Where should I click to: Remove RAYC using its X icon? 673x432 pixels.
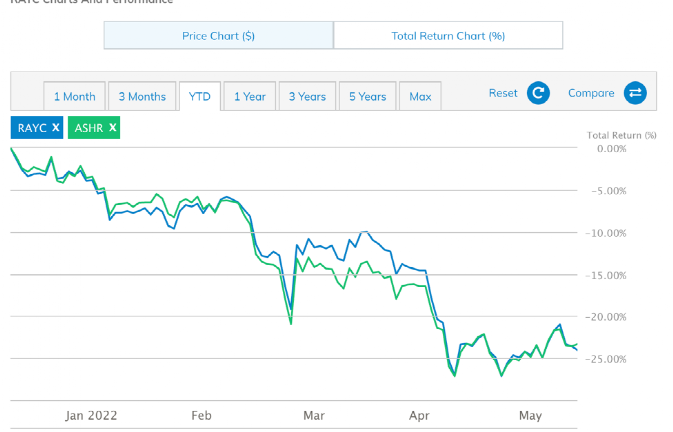[x=55, y=127]
